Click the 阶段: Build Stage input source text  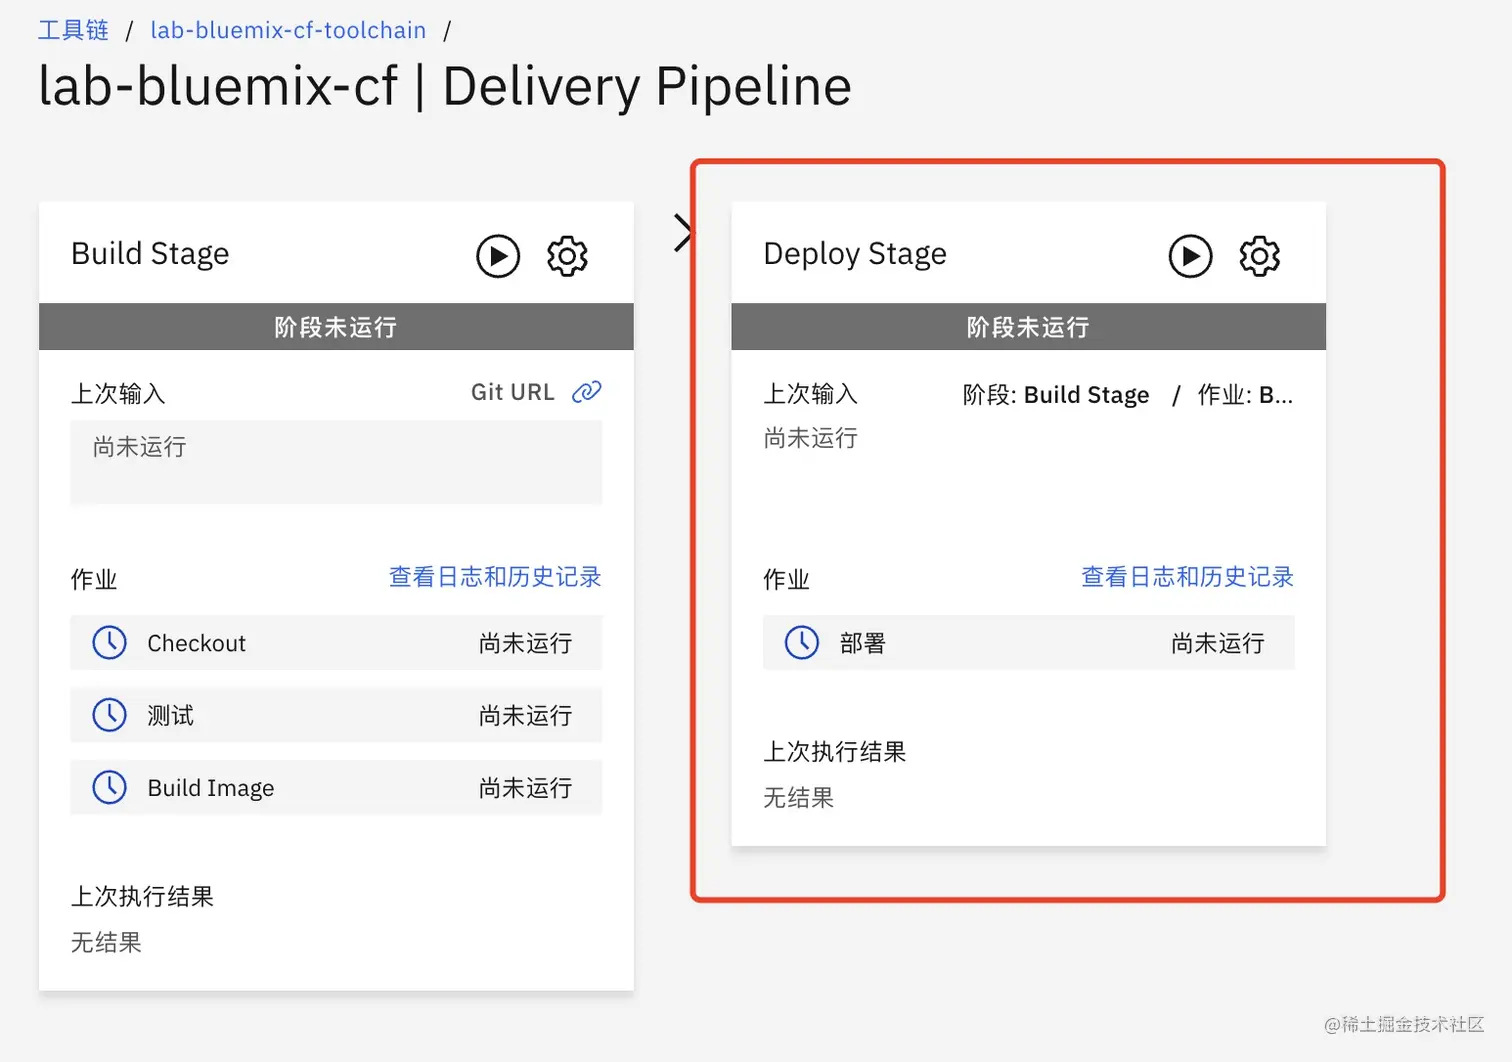point(1056,395)
